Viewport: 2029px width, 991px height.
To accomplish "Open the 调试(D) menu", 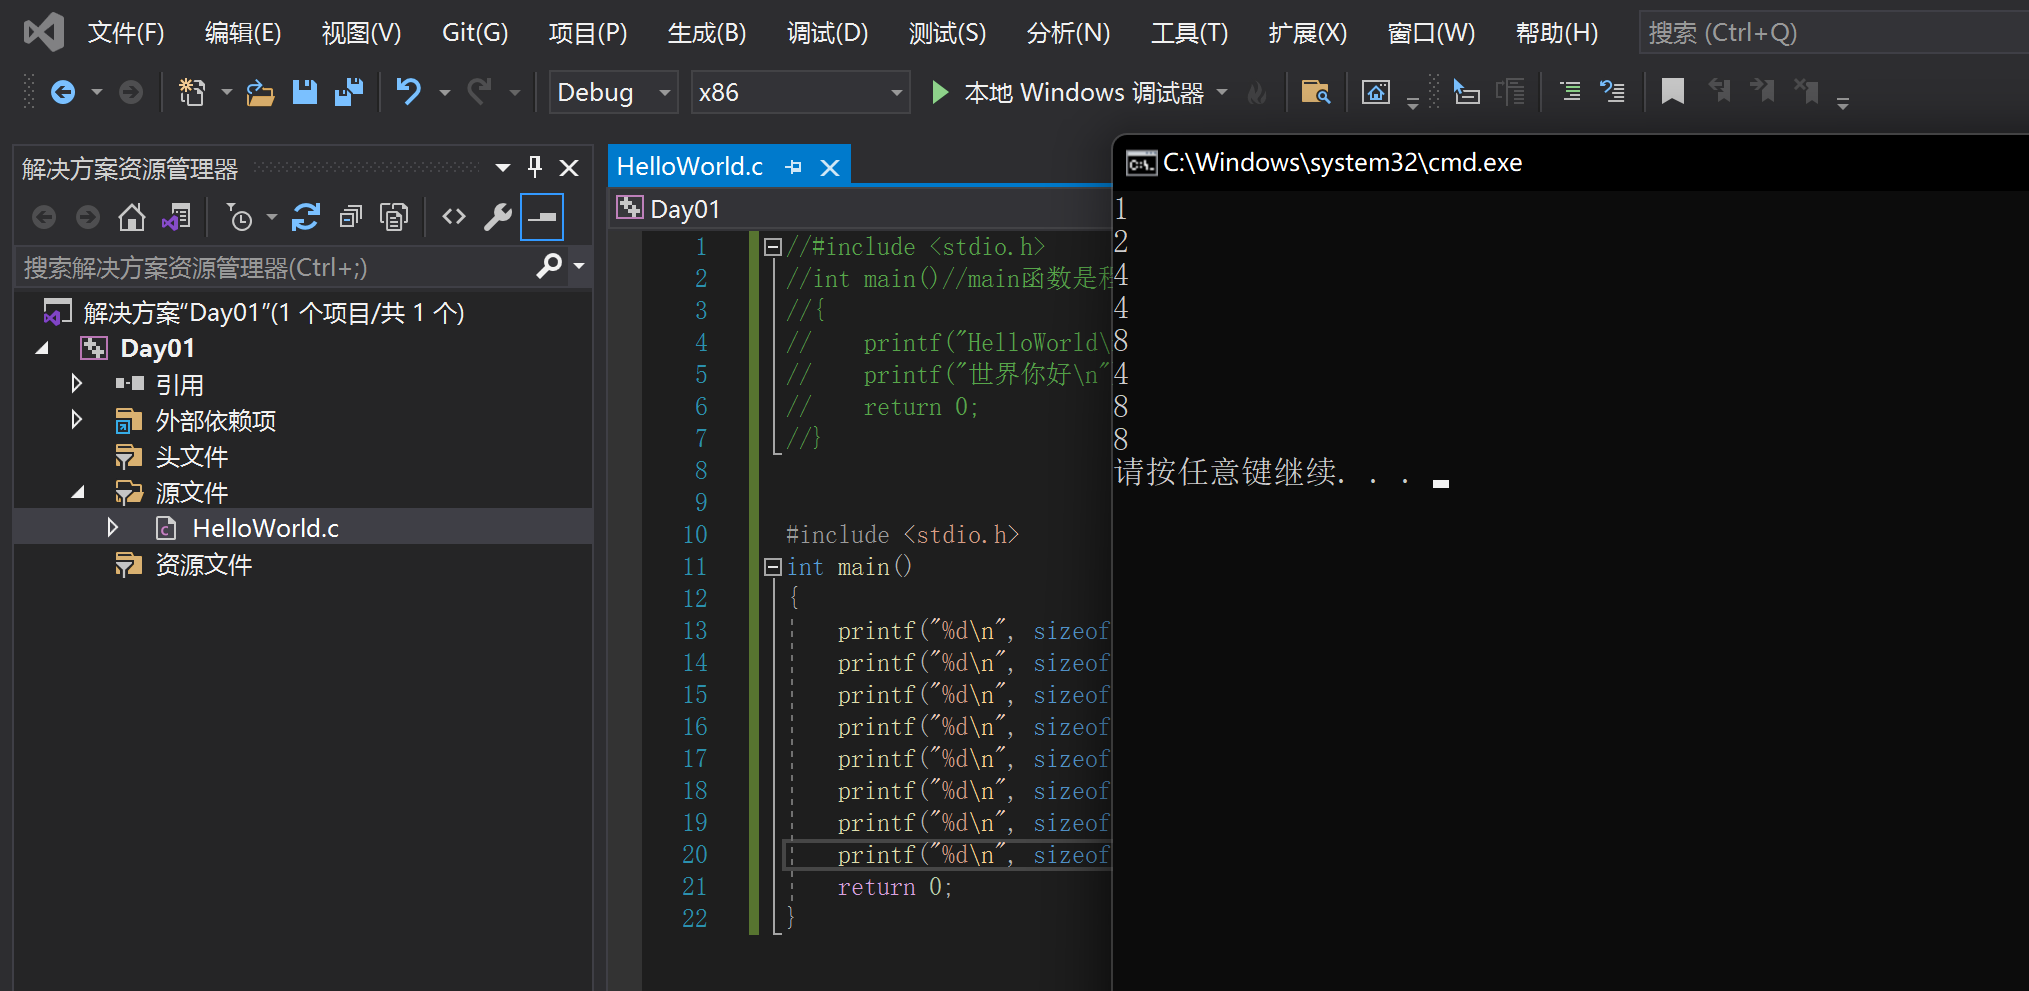I will click(827, 33).
